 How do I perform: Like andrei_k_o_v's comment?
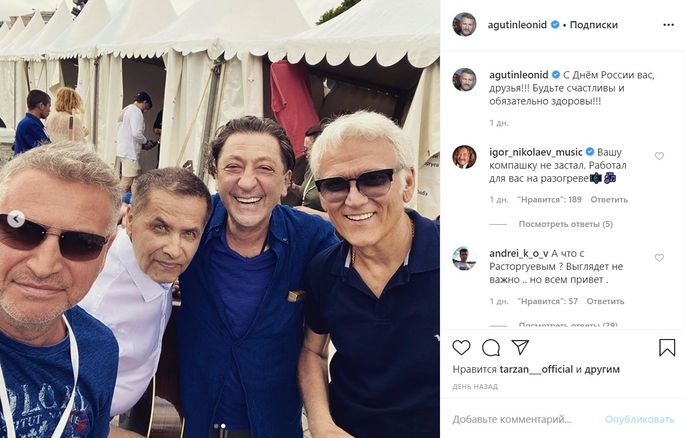coord(659,258)
